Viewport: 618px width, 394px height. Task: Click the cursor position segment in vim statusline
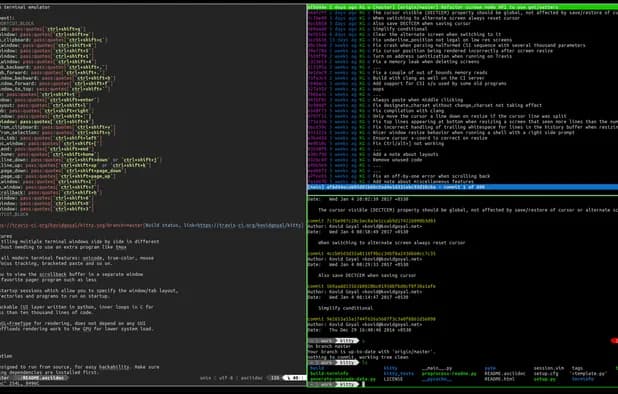click(294, 378)
